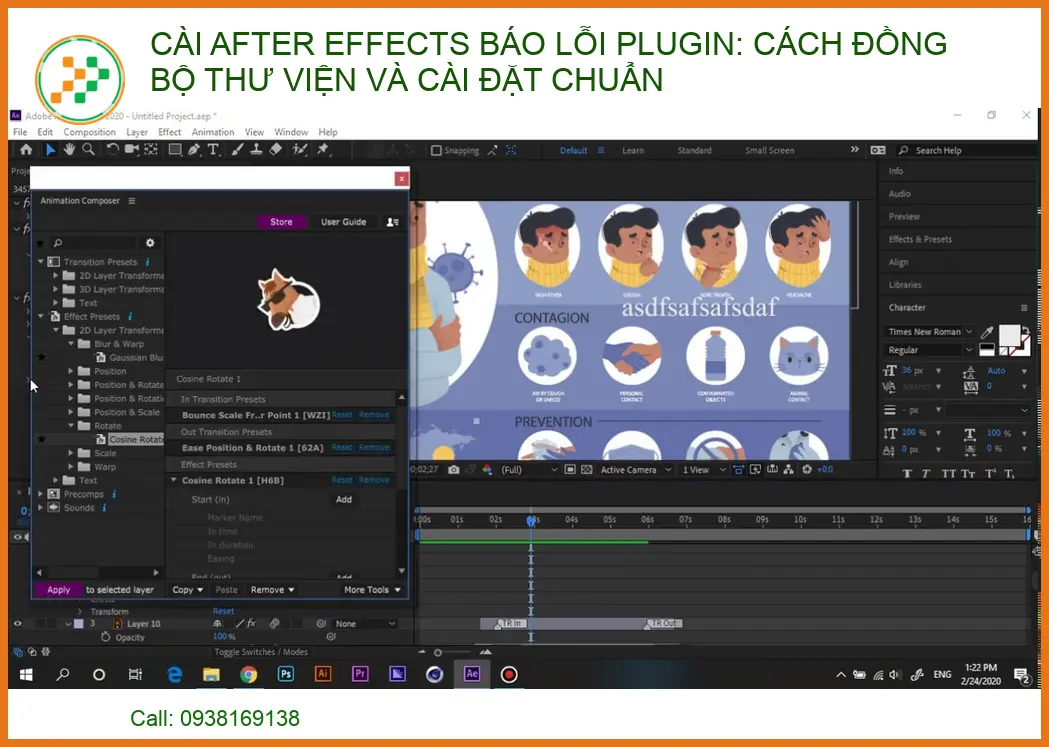This screenshot has height=747, width=1049.
Task: Select the Type text tool
Action: (213, 150)
